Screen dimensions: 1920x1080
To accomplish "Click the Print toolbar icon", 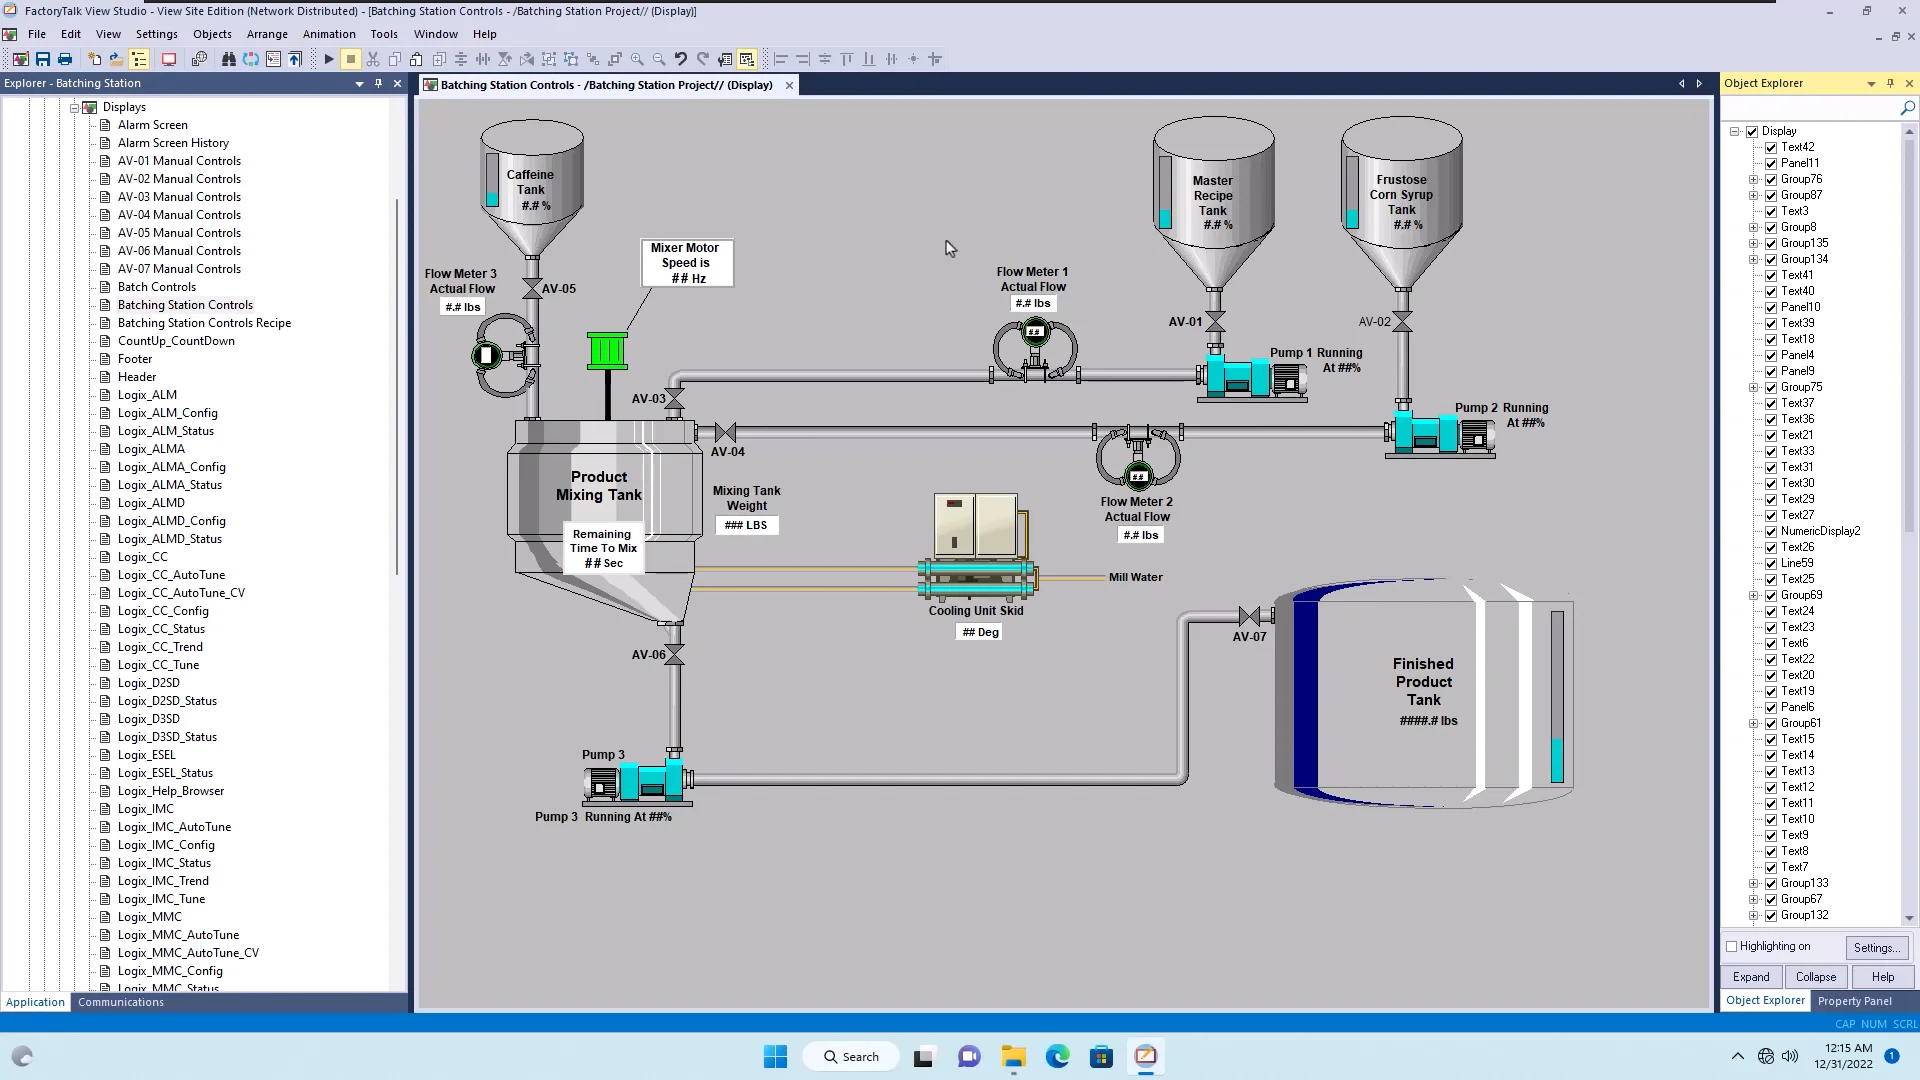I will 65,59.
